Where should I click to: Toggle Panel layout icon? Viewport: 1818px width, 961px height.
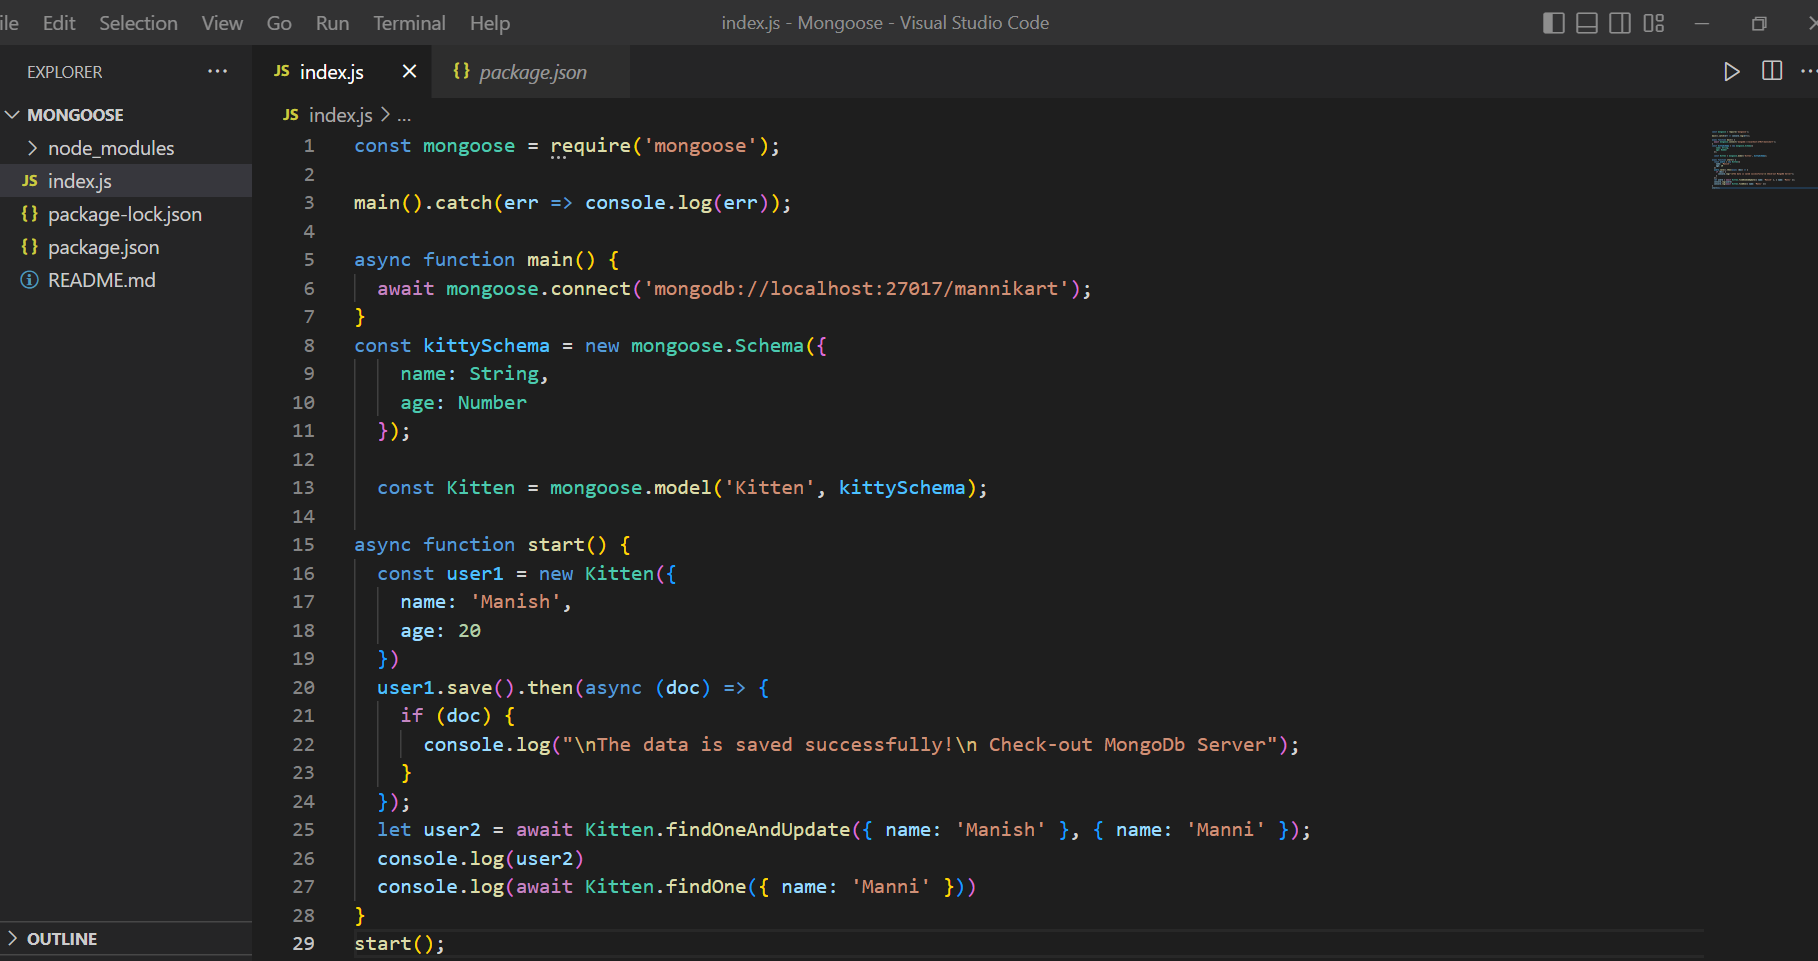(1587, 23)
